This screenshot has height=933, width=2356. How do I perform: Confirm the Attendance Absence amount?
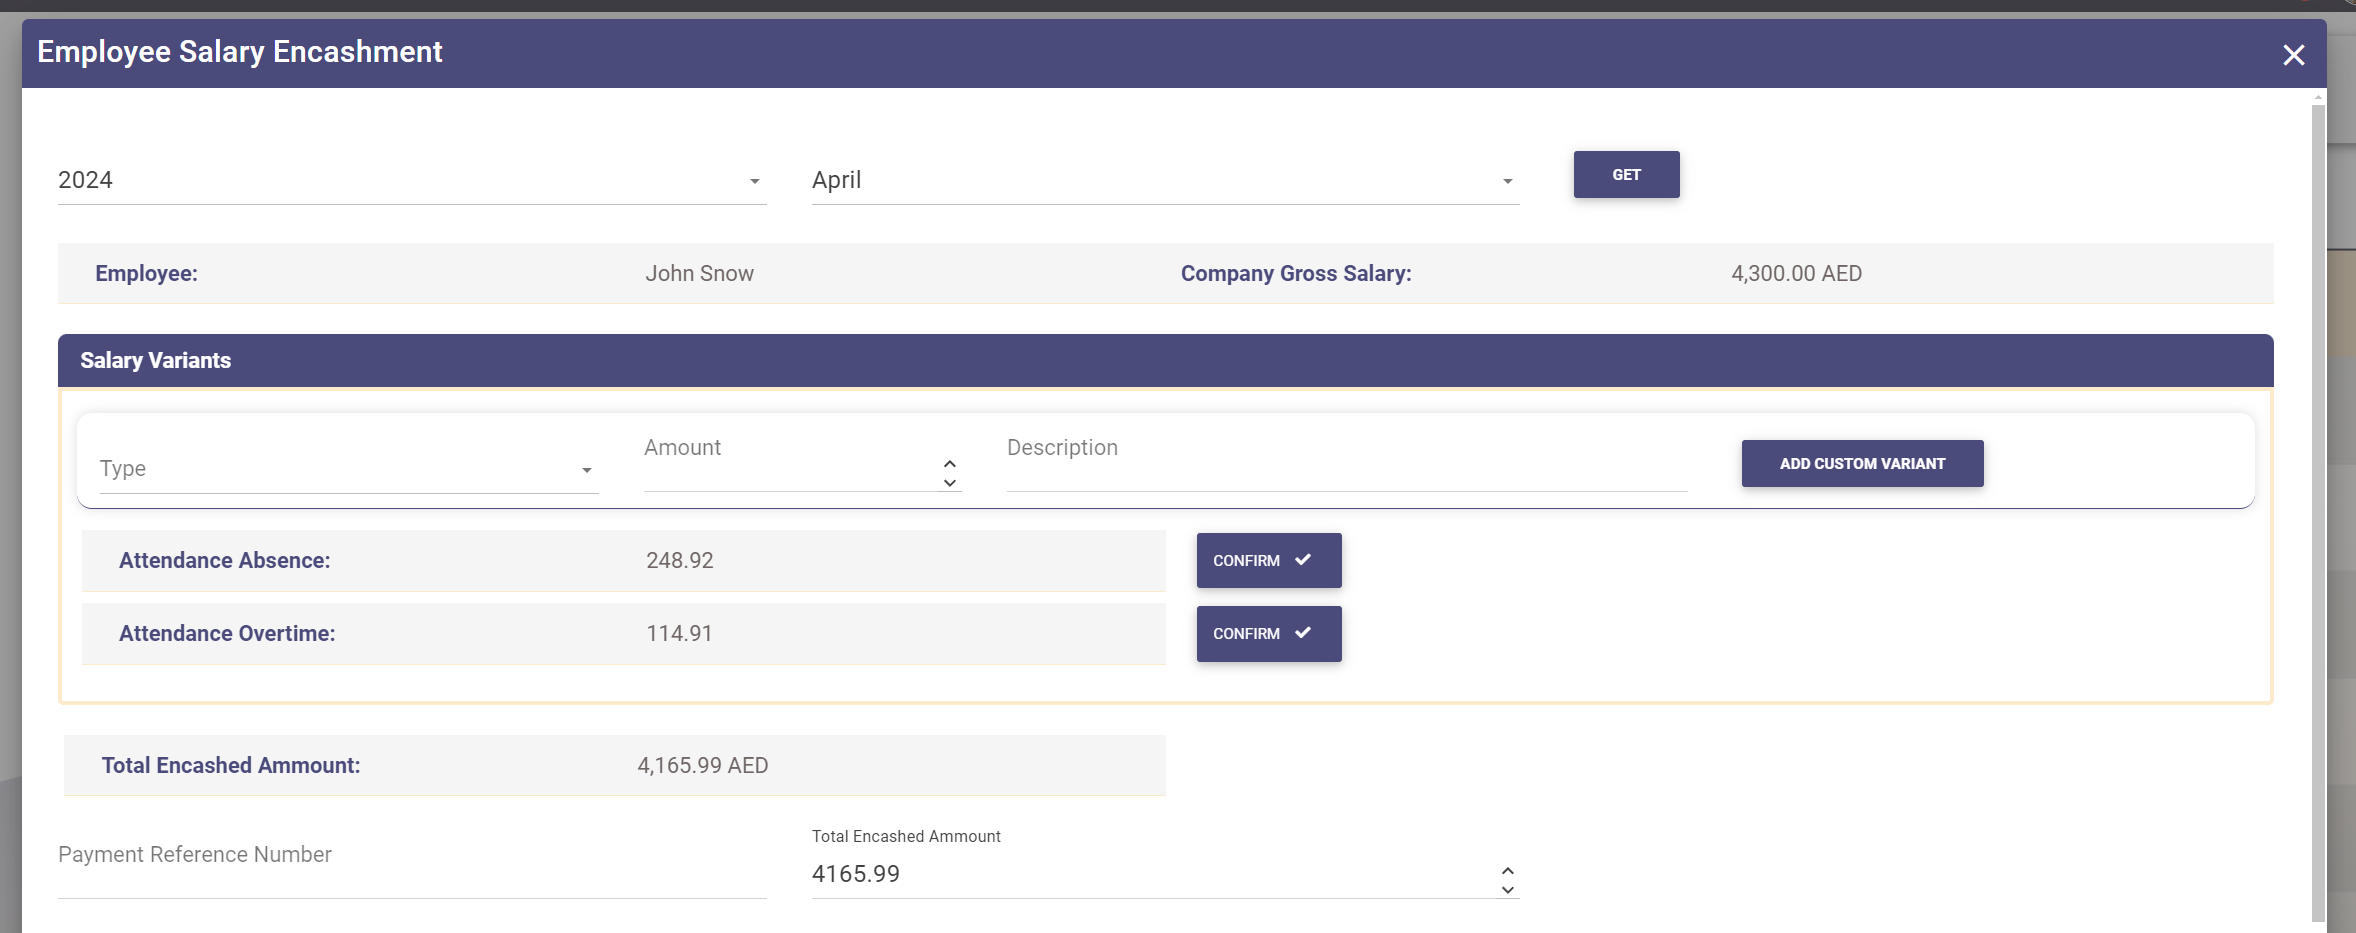pyautogui.click(x=1268, y=561)
